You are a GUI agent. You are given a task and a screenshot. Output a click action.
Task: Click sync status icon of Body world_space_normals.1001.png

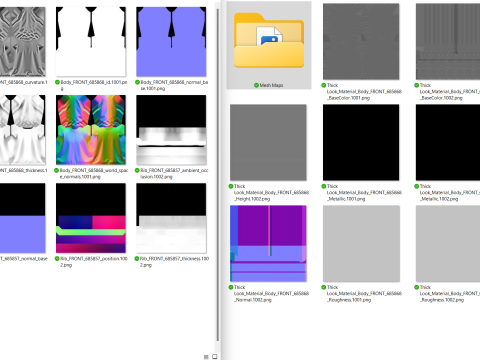[x=57, y=170]
